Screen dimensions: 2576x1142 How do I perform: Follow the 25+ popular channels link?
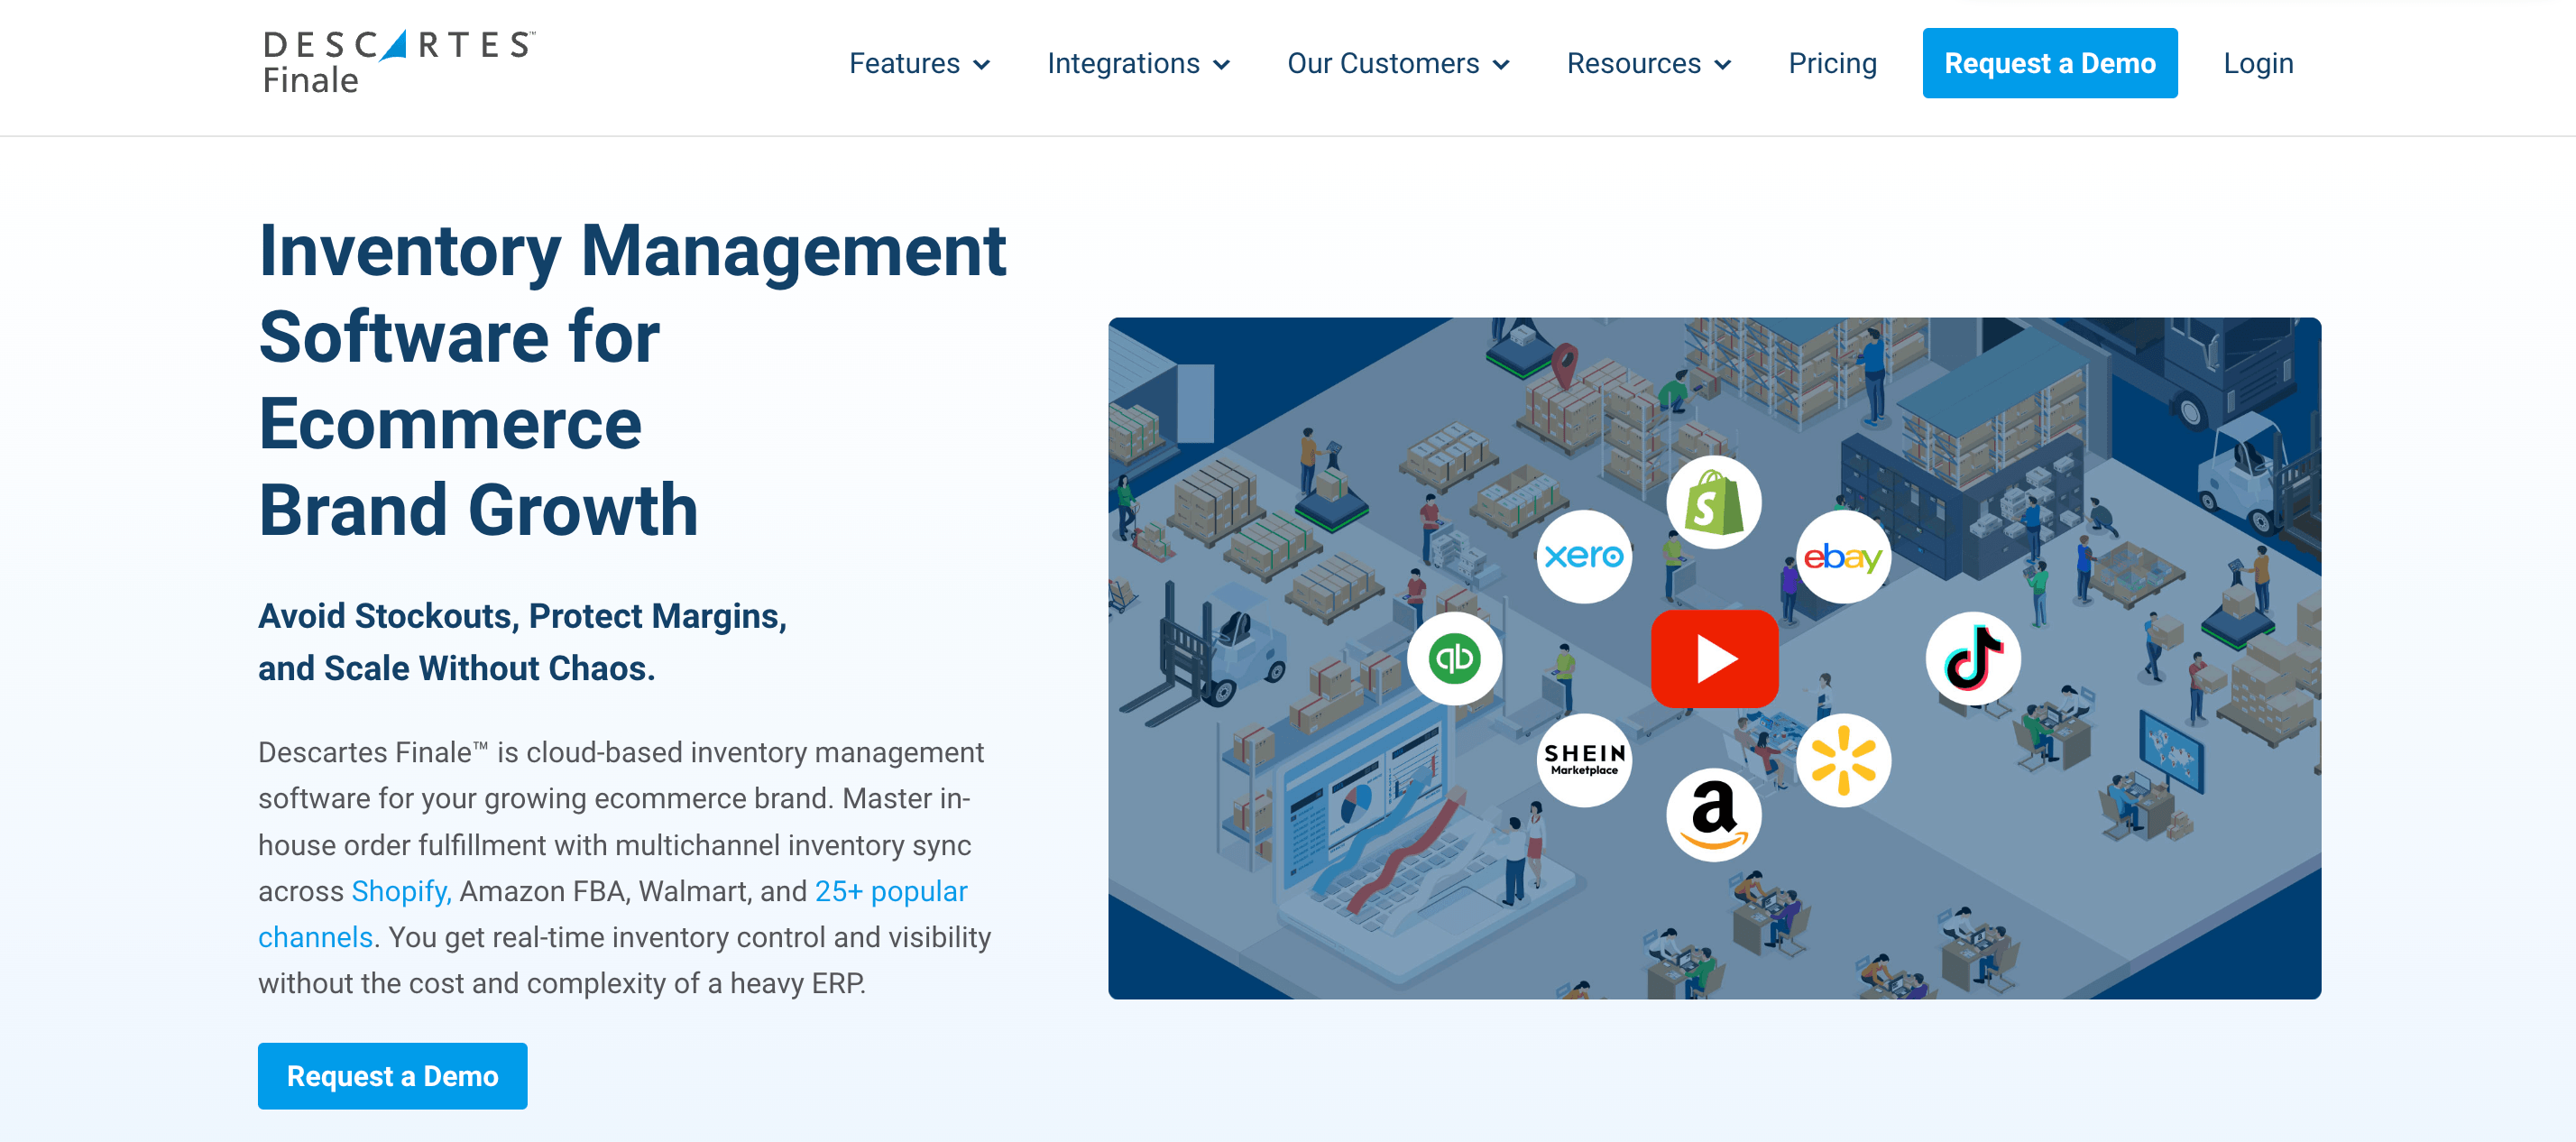point(612,914)
